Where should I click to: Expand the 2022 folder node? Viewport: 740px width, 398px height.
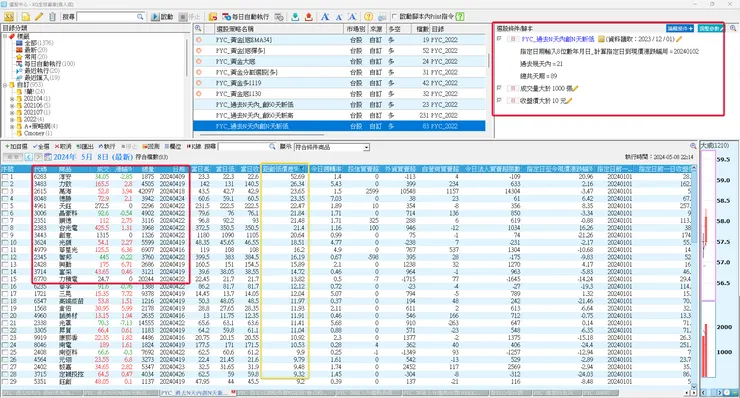coord(12,119)
